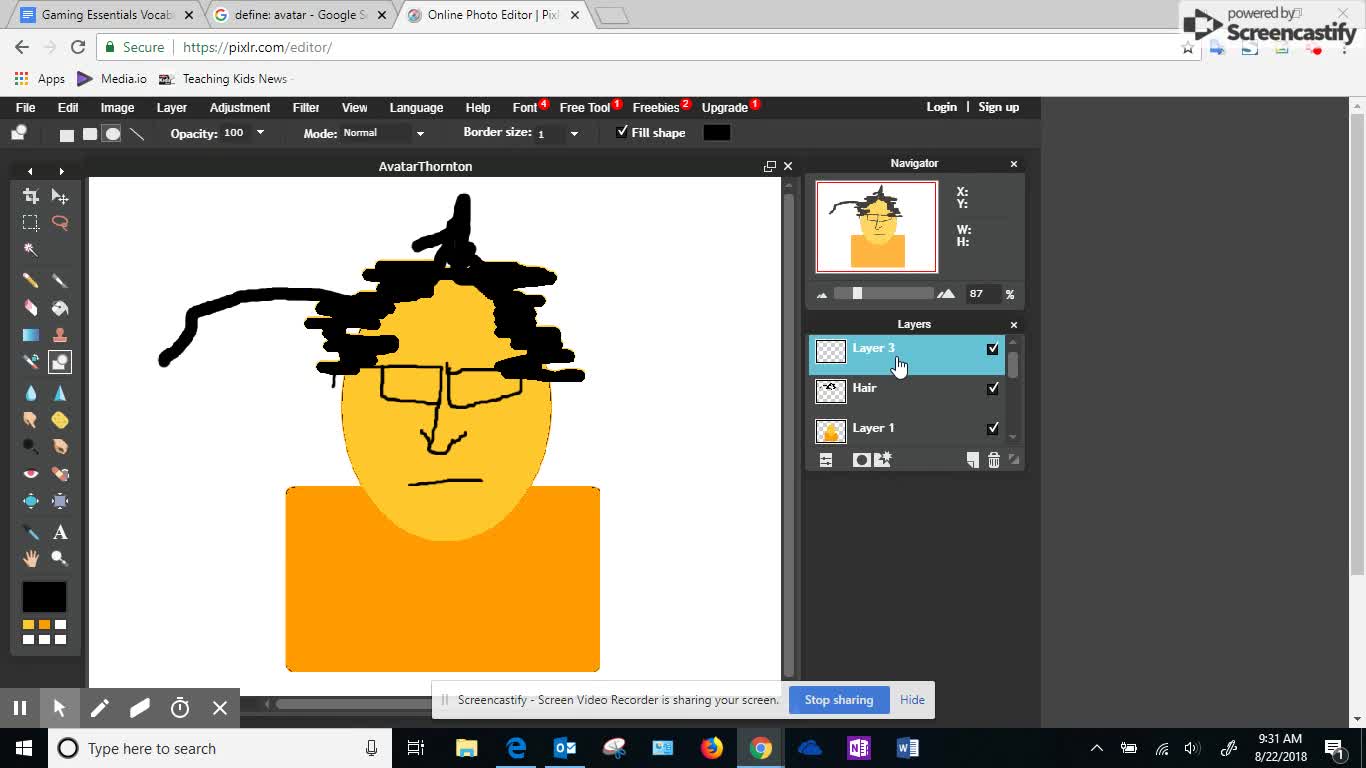Select the Red Eye Reduction tool
The width and height of the screenshot is (1366, 768).
tap(31, 473)
